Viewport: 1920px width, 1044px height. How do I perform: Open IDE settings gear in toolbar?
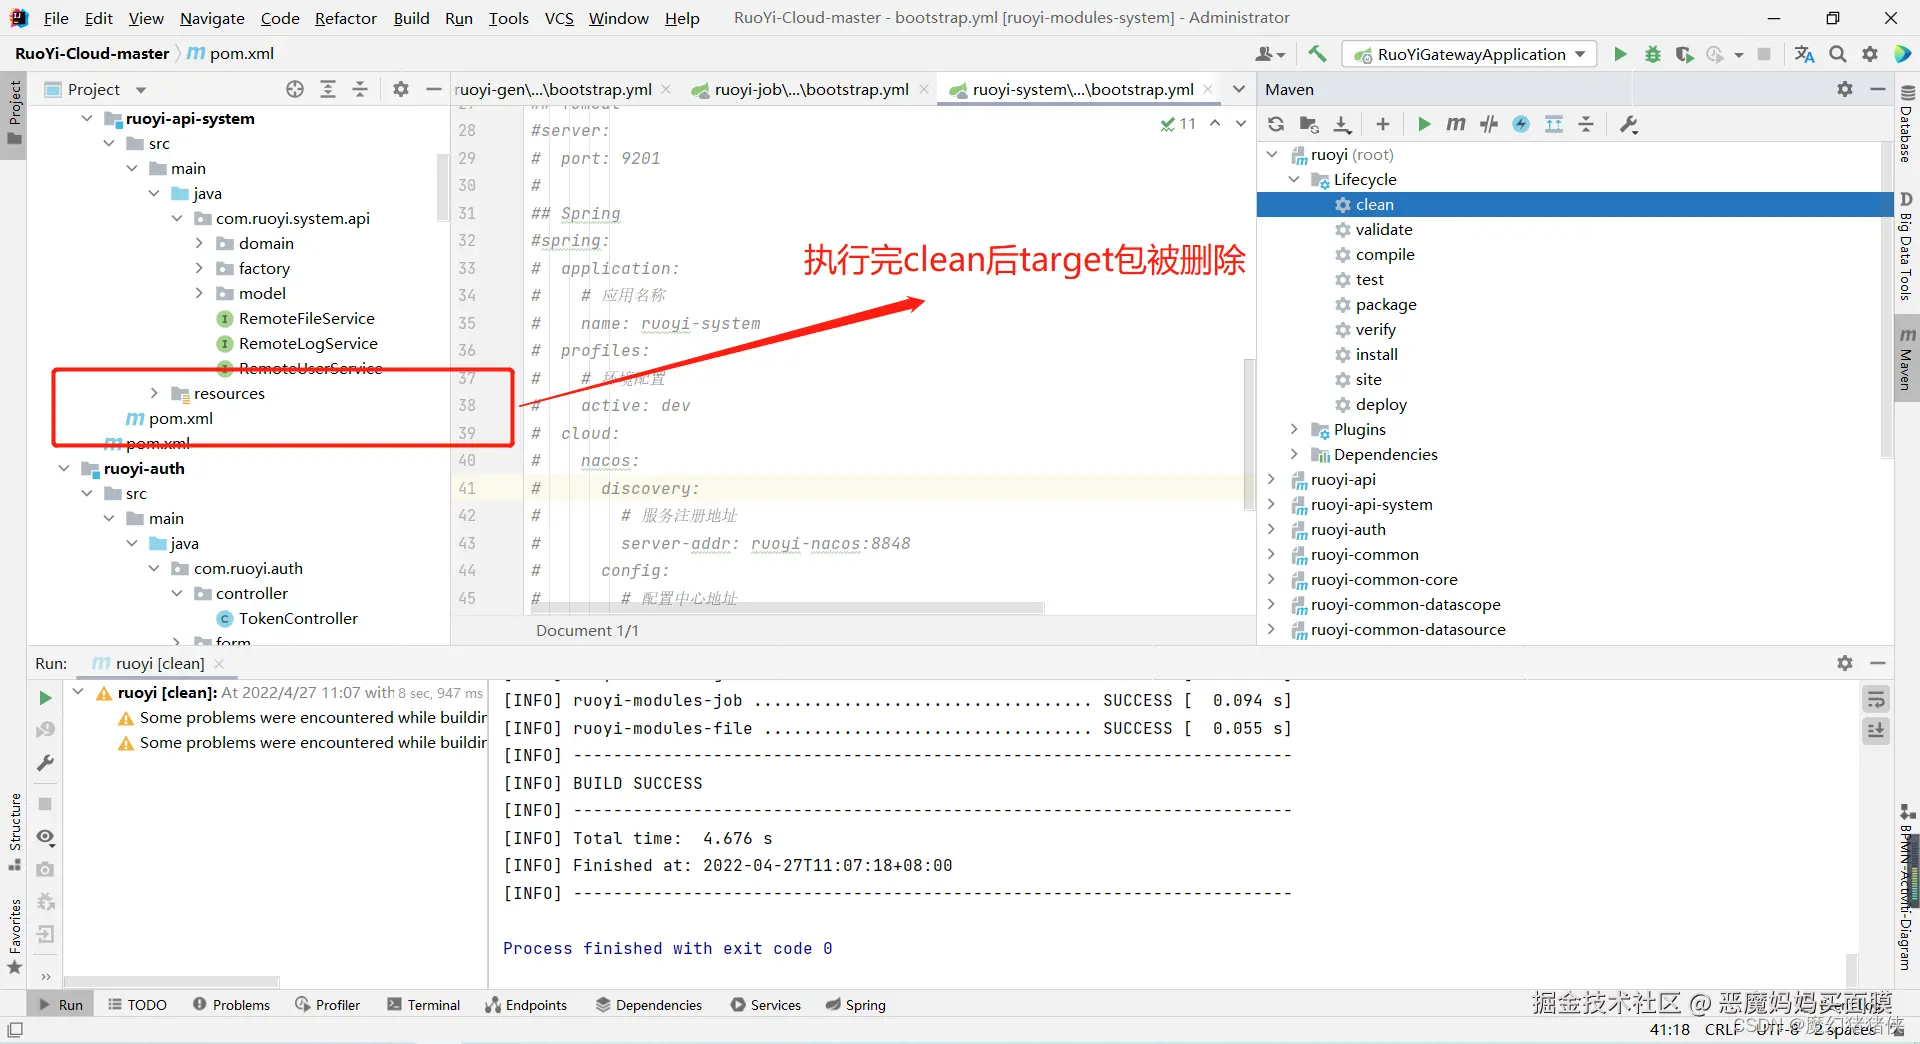tap(1870, 54)
